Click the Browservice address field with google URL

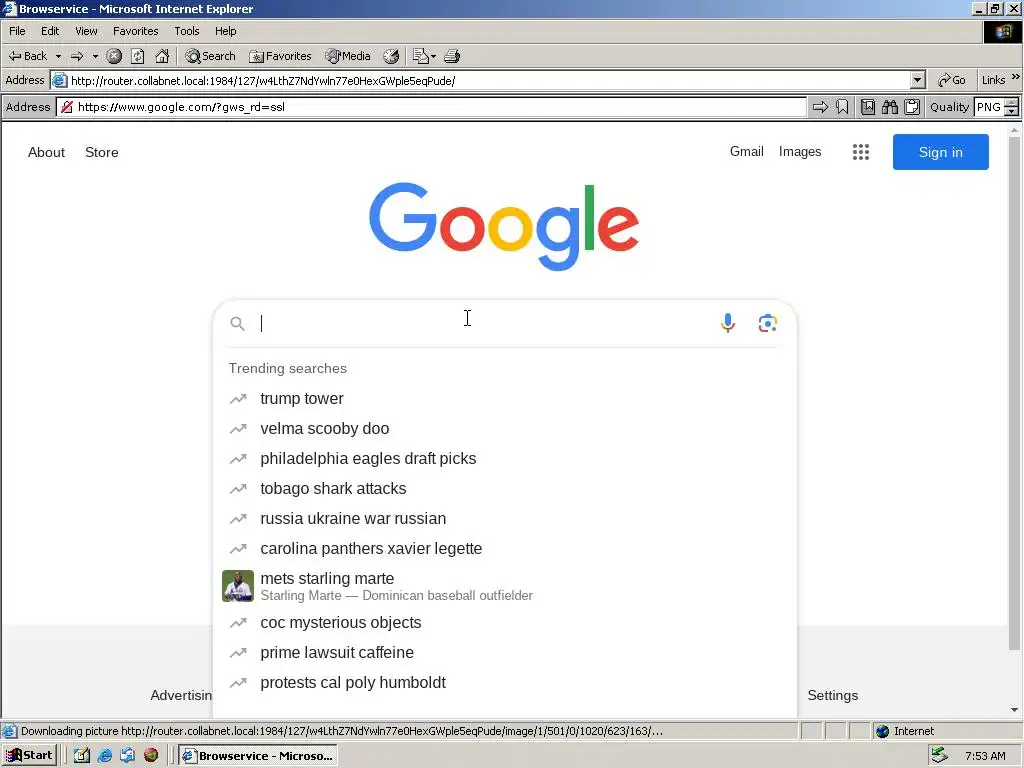pos(432,107)
